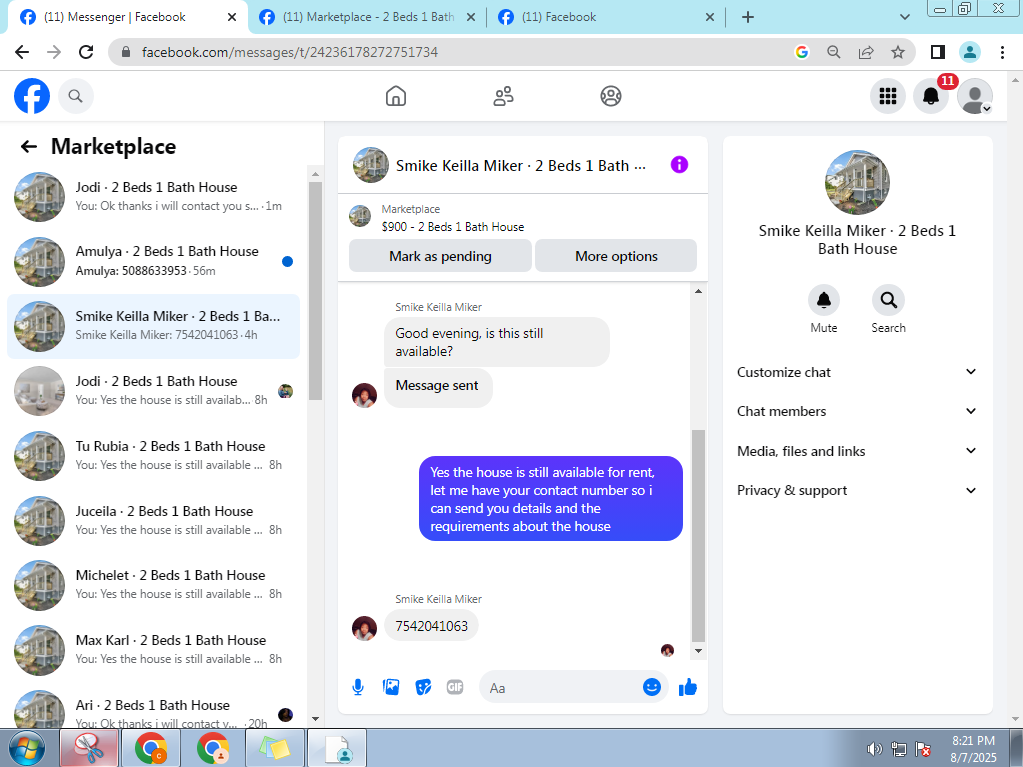
Task: Open the Facebook search magnifier
Action: pyautogui.click(x=76, y=96)
